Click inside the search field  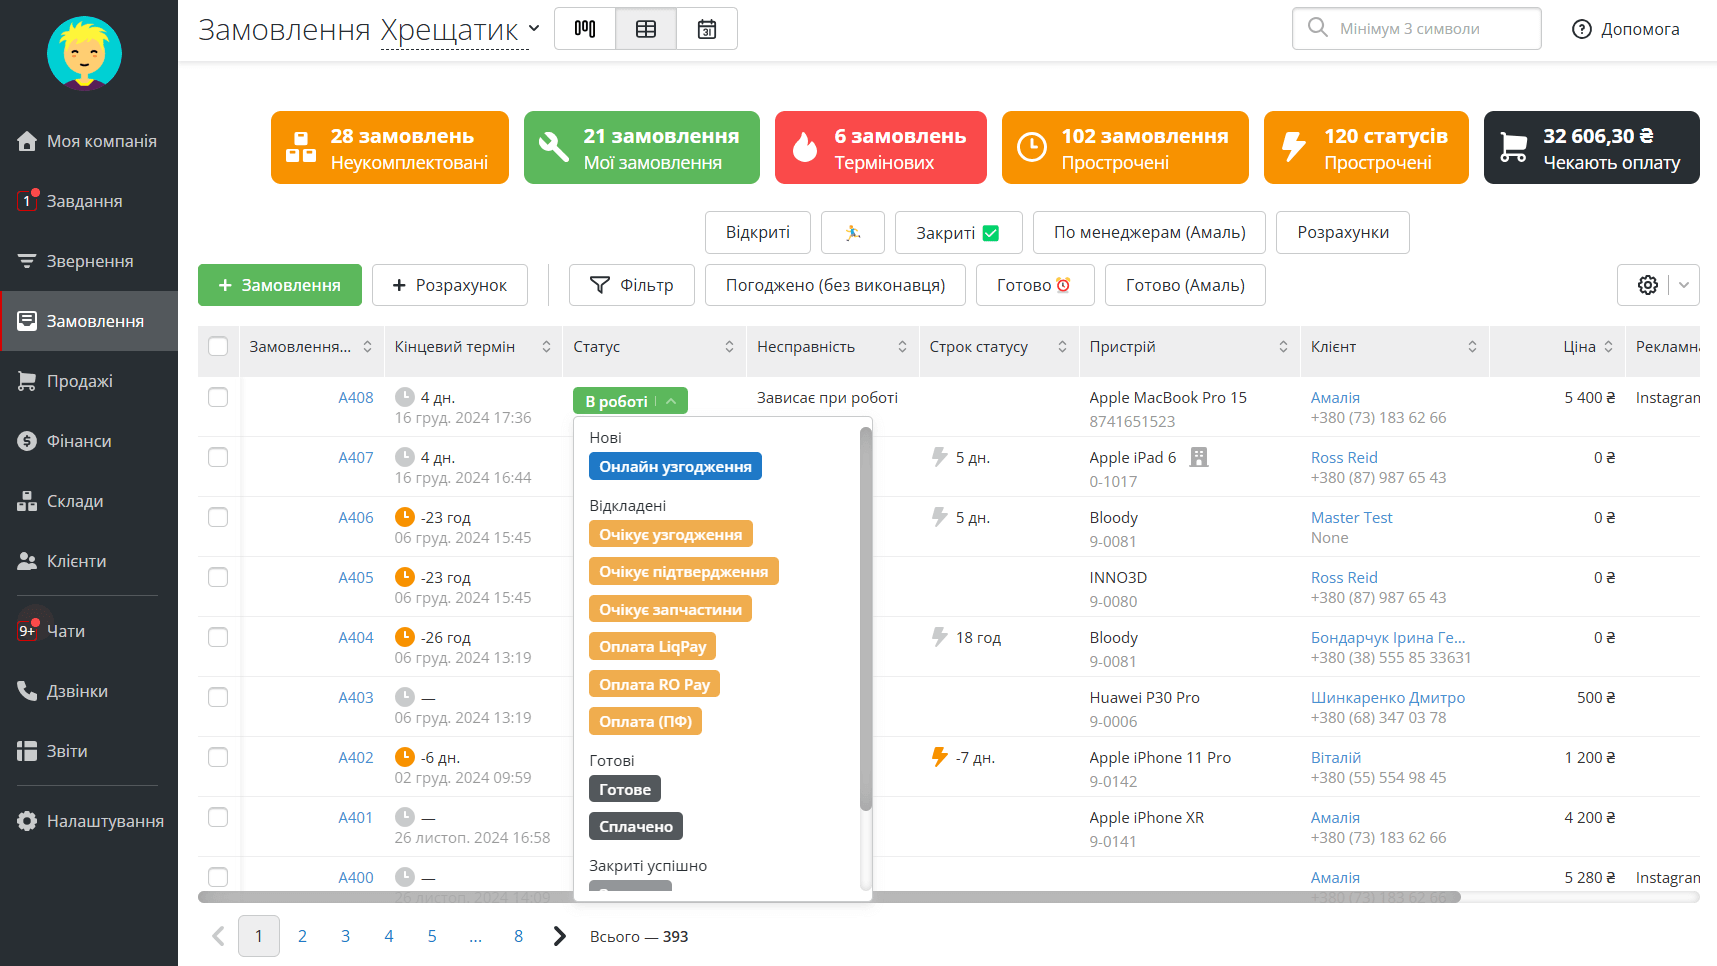(1417, 29)
